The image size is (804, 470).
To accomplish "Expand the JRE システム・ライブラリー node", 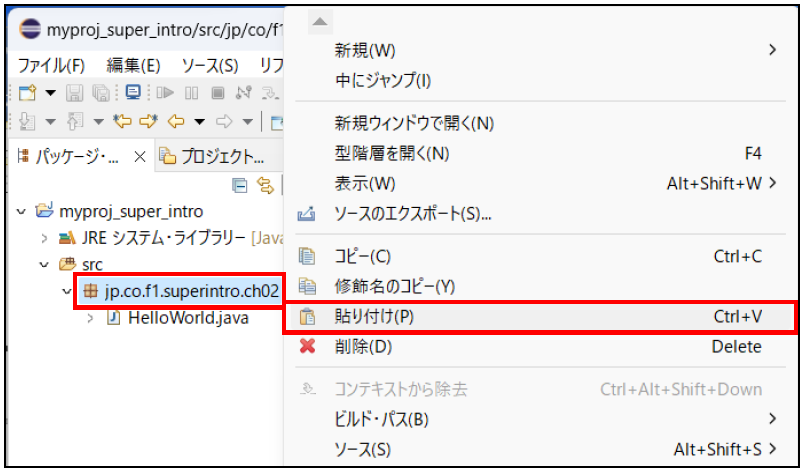I will [44, 239].
